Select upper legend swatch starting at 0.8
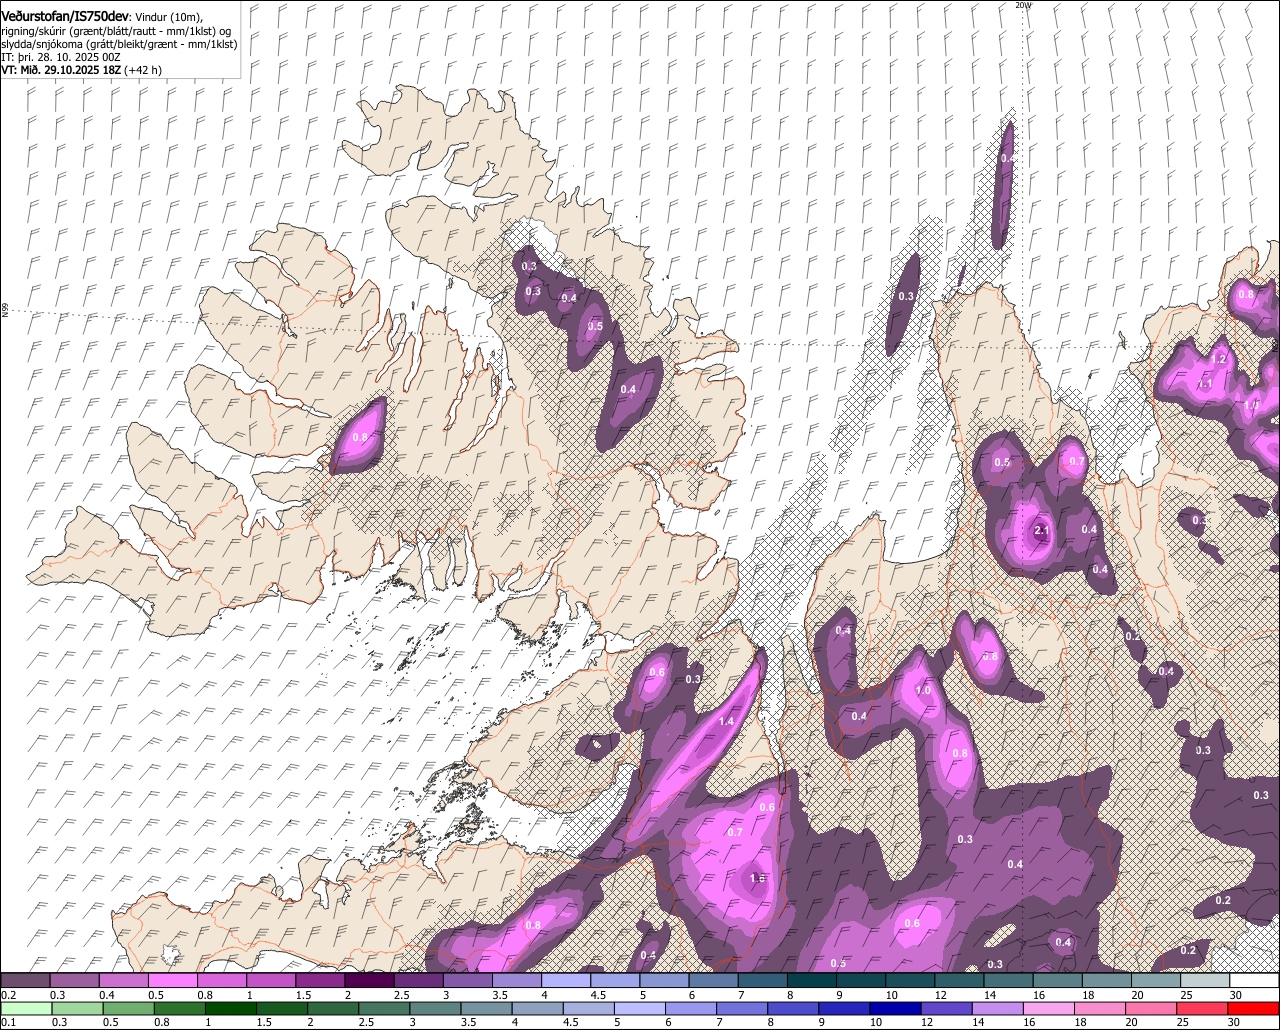Viewport: 1280px width, 1030px height. coord(221,981)
